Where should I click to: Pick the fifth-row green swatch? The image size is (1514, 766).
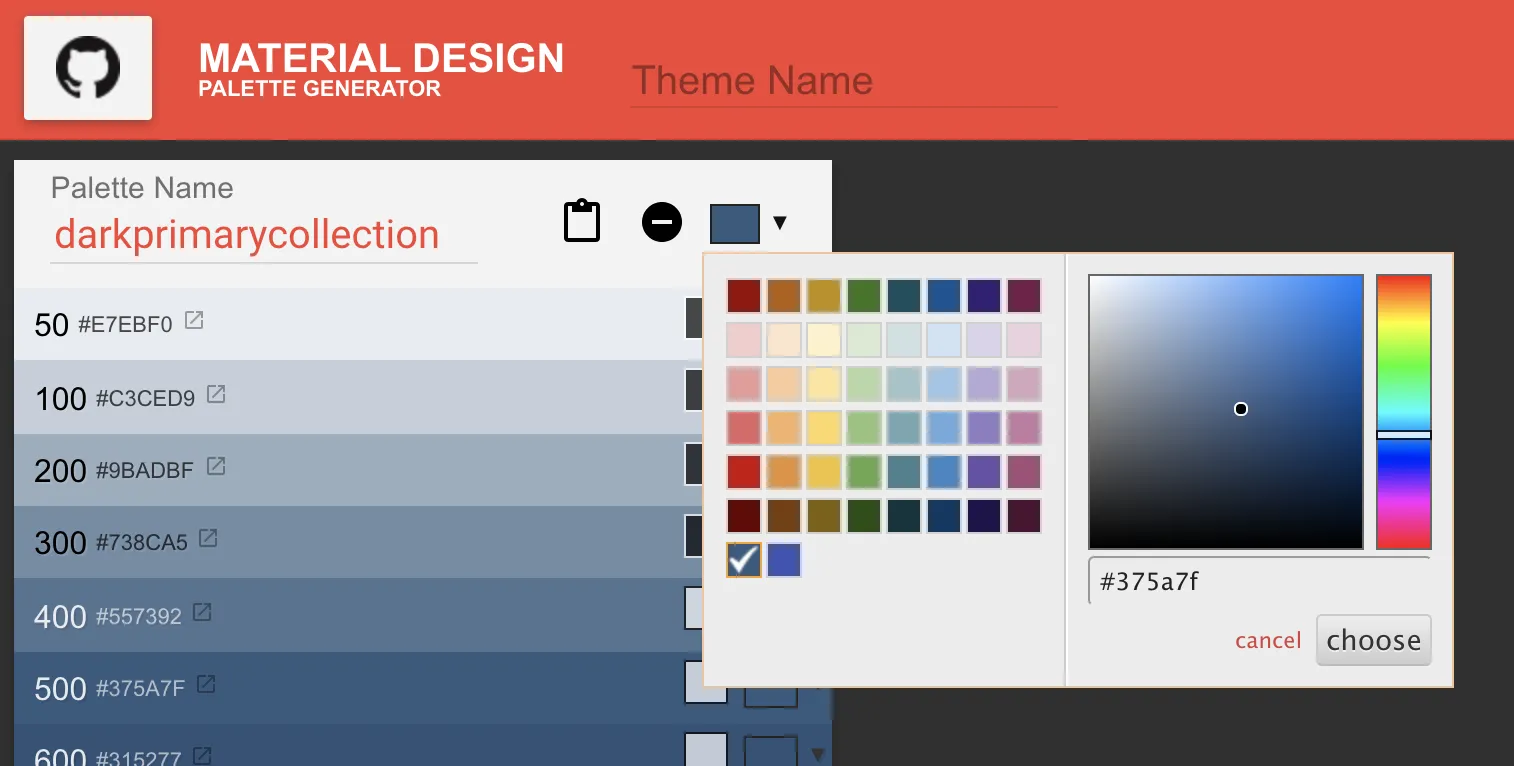tap(864, 472)
